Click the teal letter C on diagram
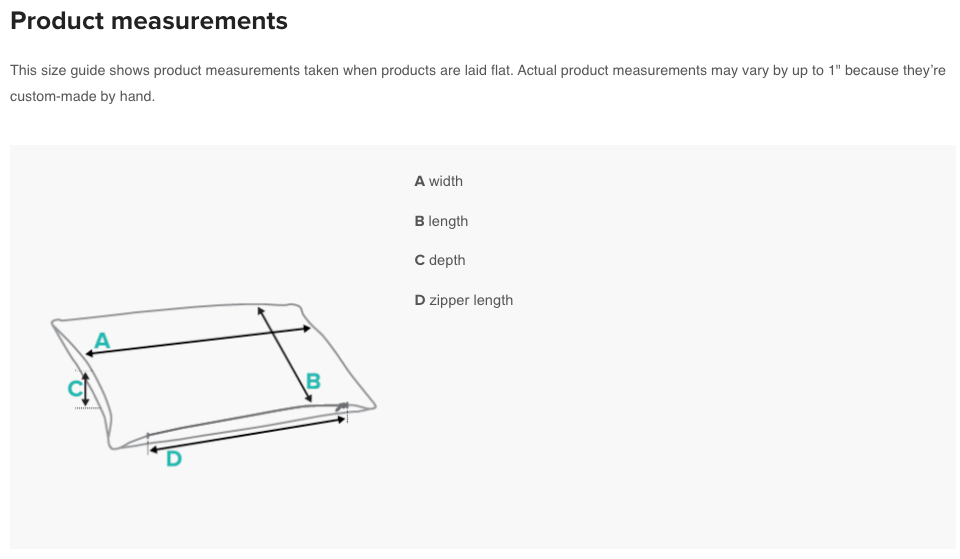This screenshot has width=960, height=559. (x=75, y=389)
